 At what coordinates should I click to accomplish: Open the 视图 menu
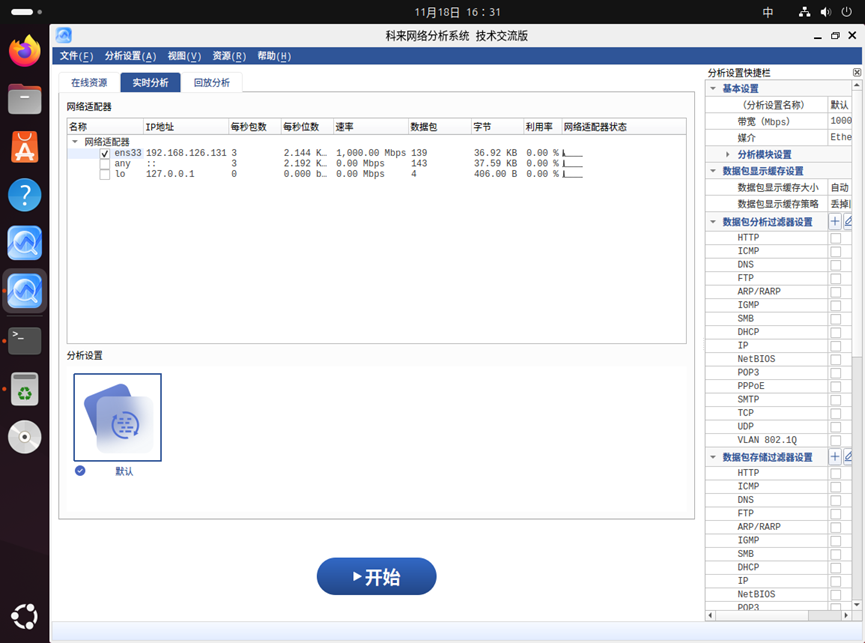pos(183,56)
